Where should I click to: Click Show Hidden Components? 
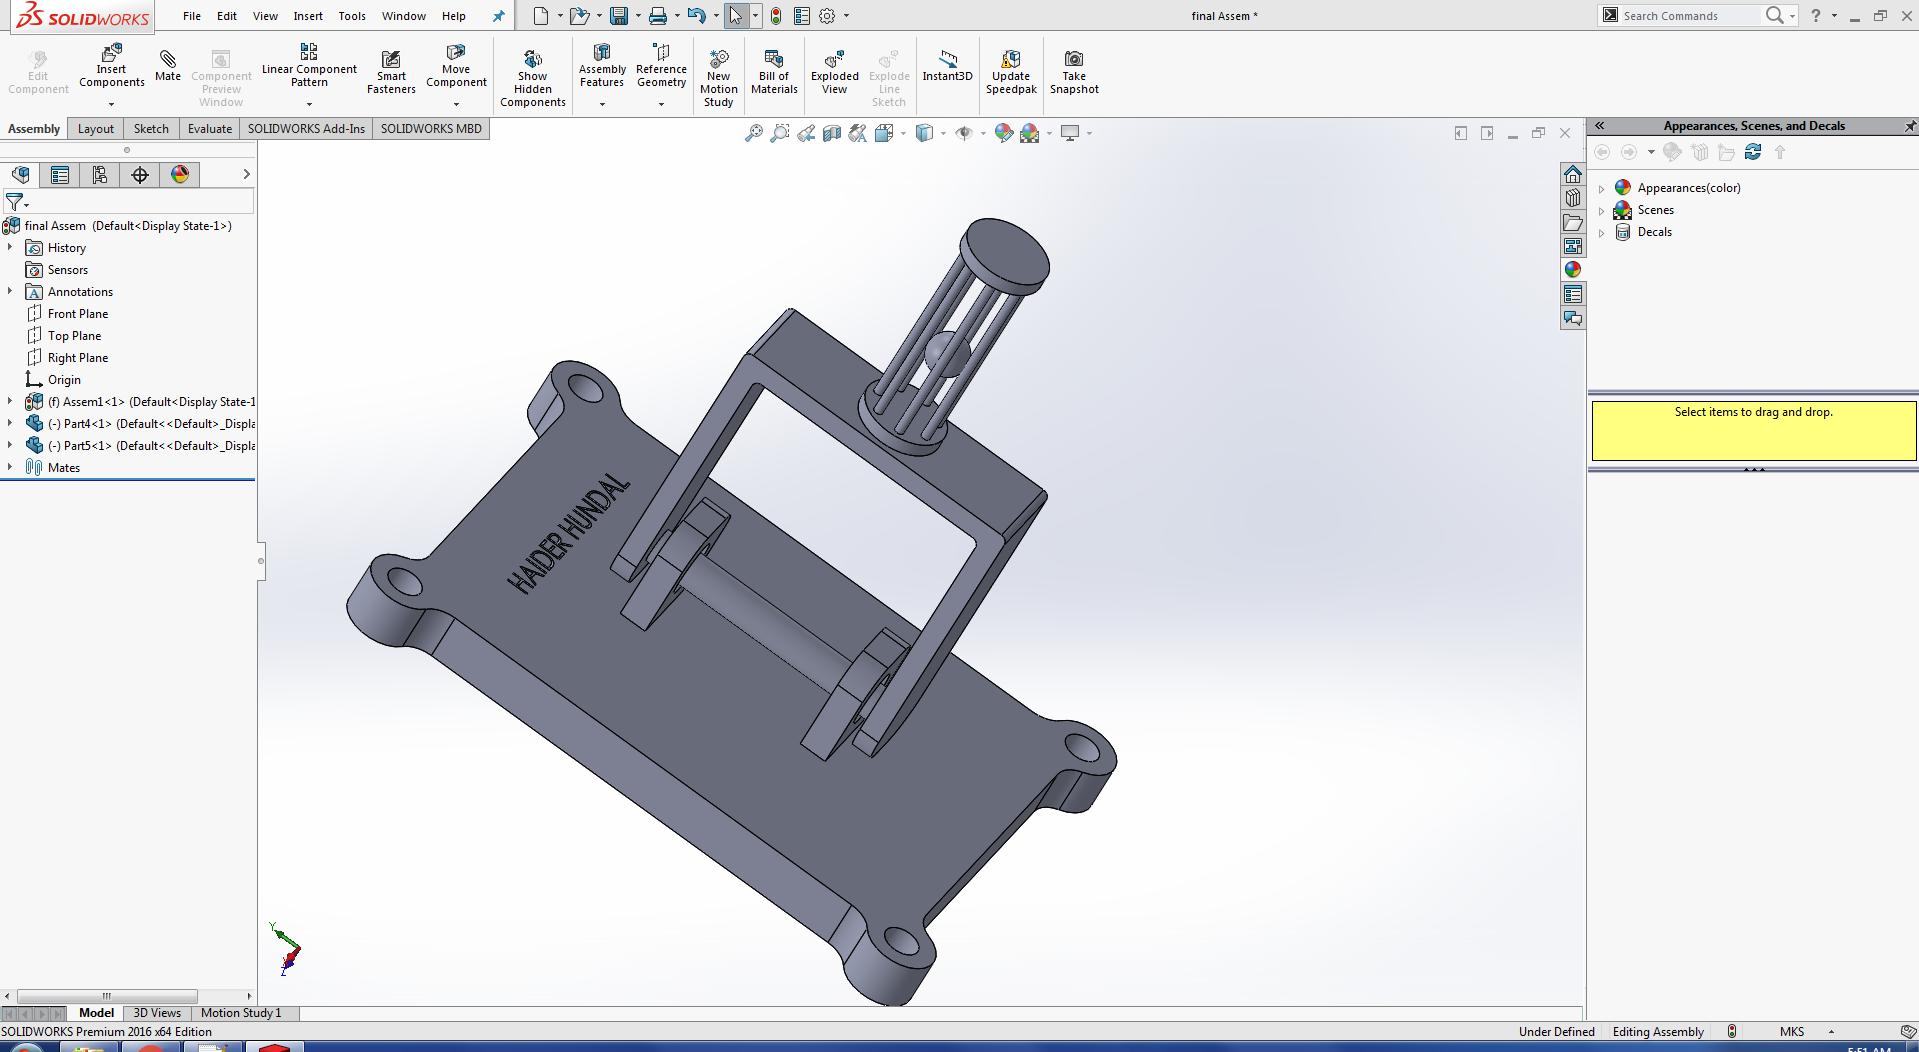(533, 78)
